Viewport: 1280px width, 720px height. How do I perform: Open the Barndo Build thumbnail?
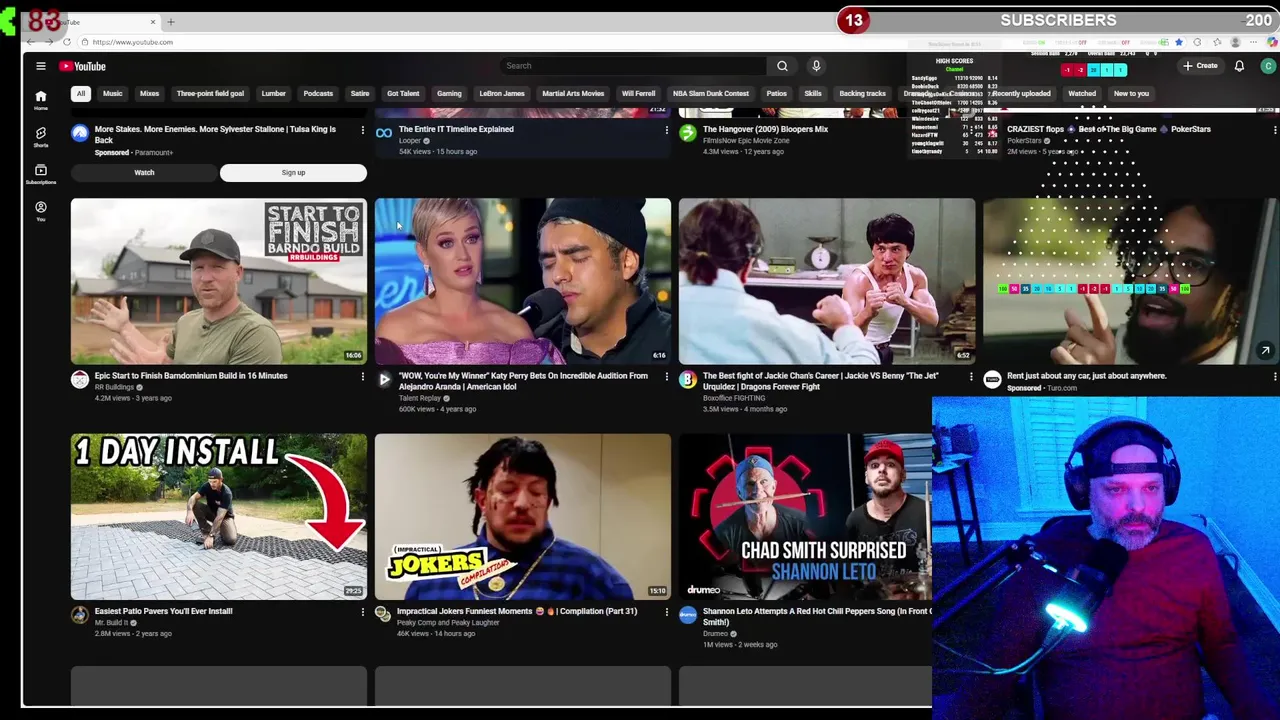coord(219,281)
